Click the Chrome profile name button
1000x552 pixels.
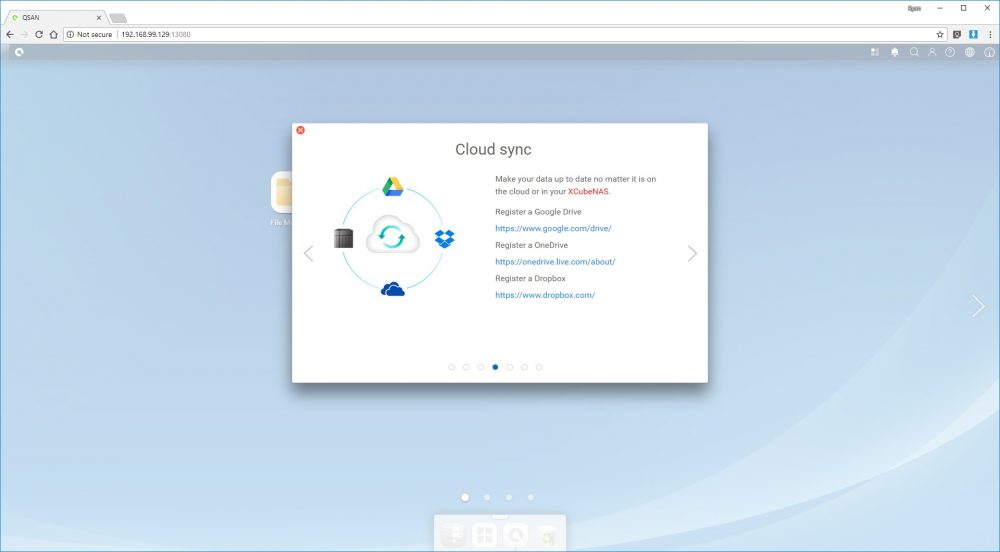click(x=914, y=8)
